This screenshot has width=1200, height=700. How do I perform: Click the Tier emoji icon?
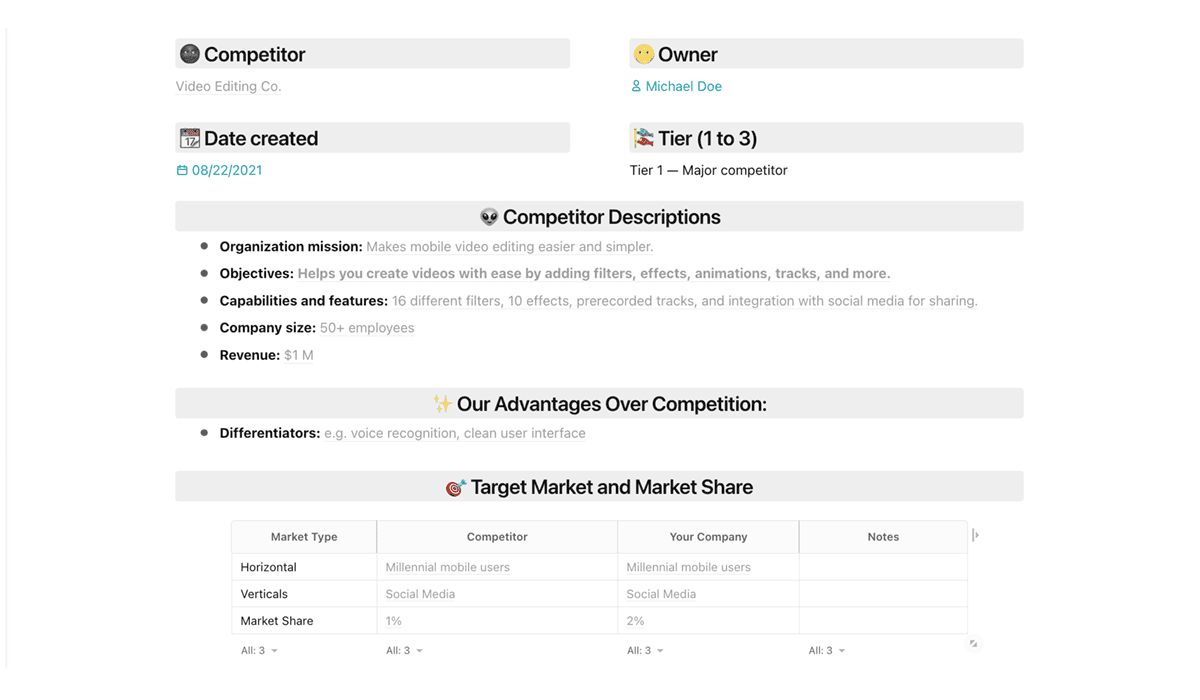point(643,138)
